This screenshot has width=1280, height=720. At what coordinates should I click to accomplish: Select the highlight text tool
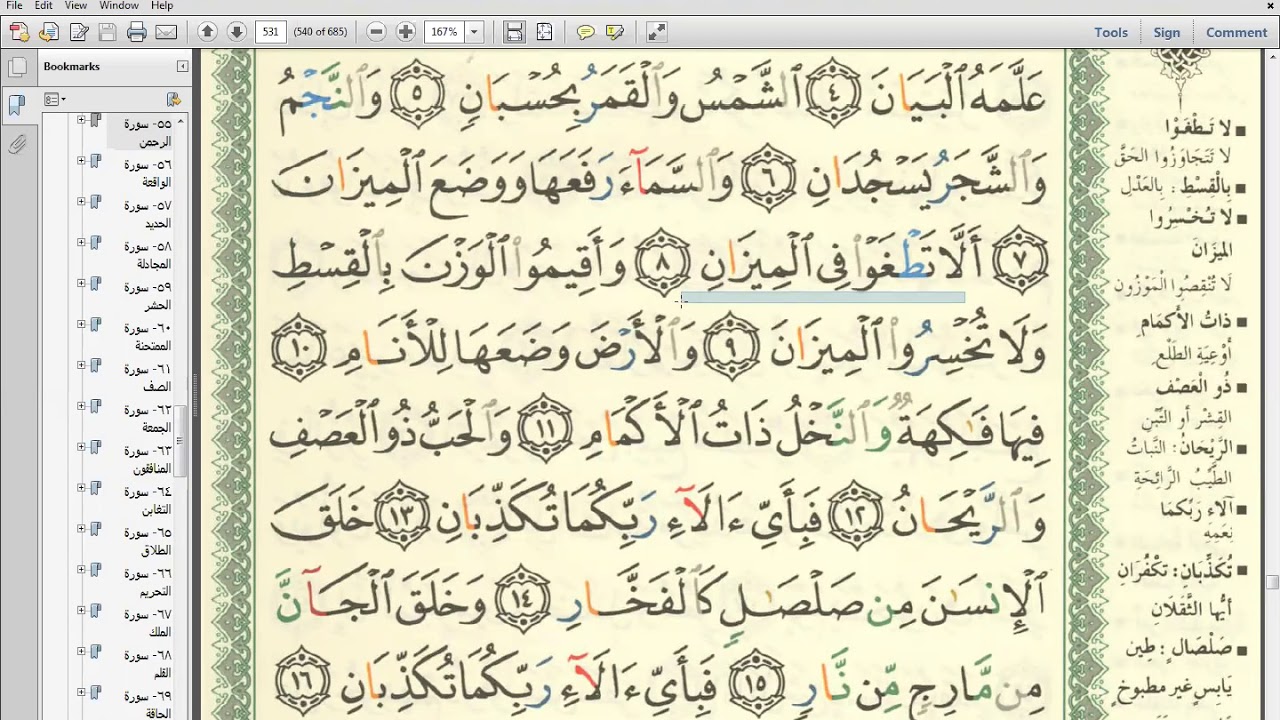coord(615,32)
